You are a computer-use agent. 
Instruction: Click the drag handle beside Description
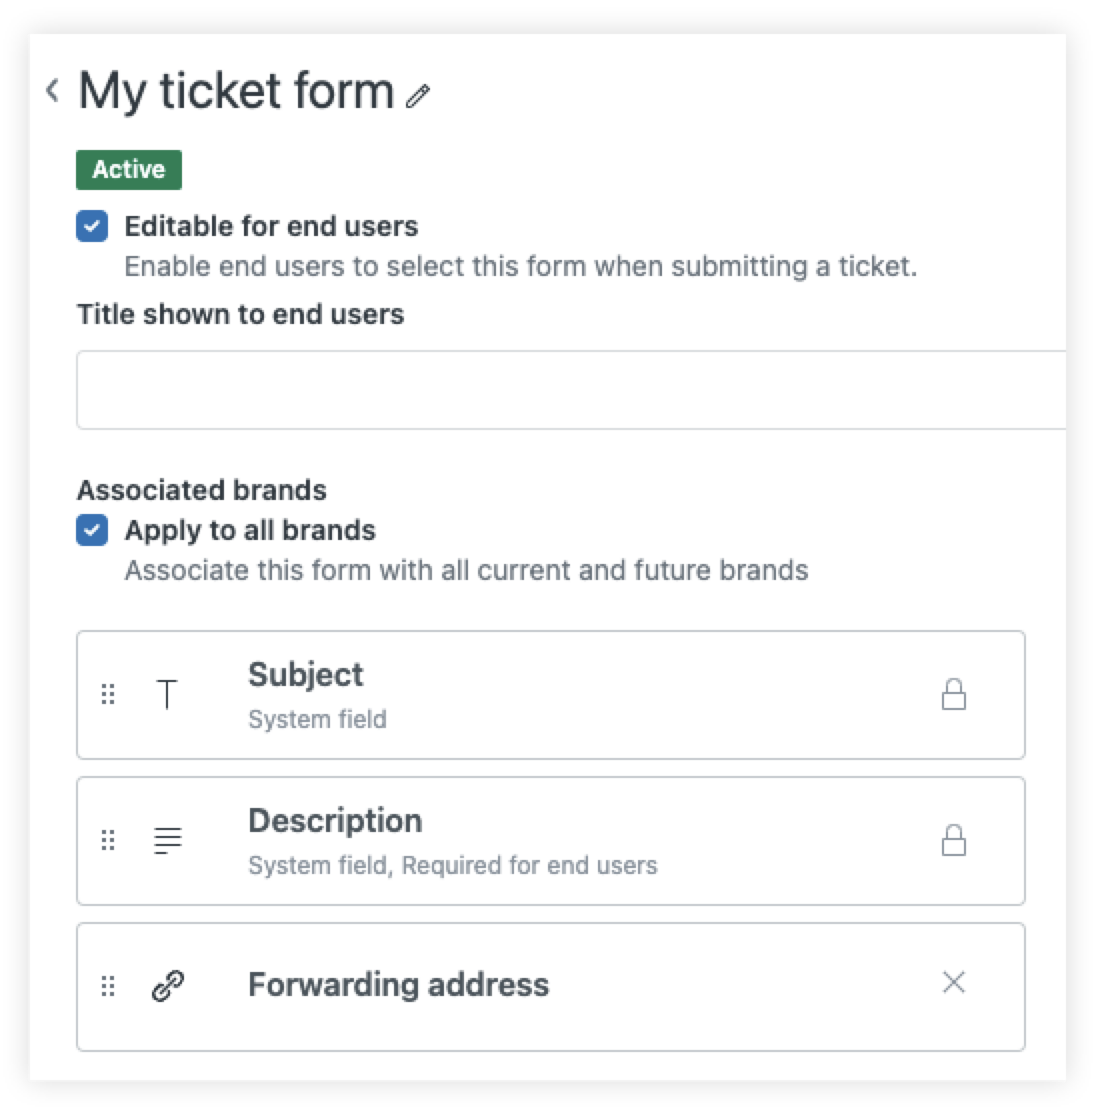point(108,840)
